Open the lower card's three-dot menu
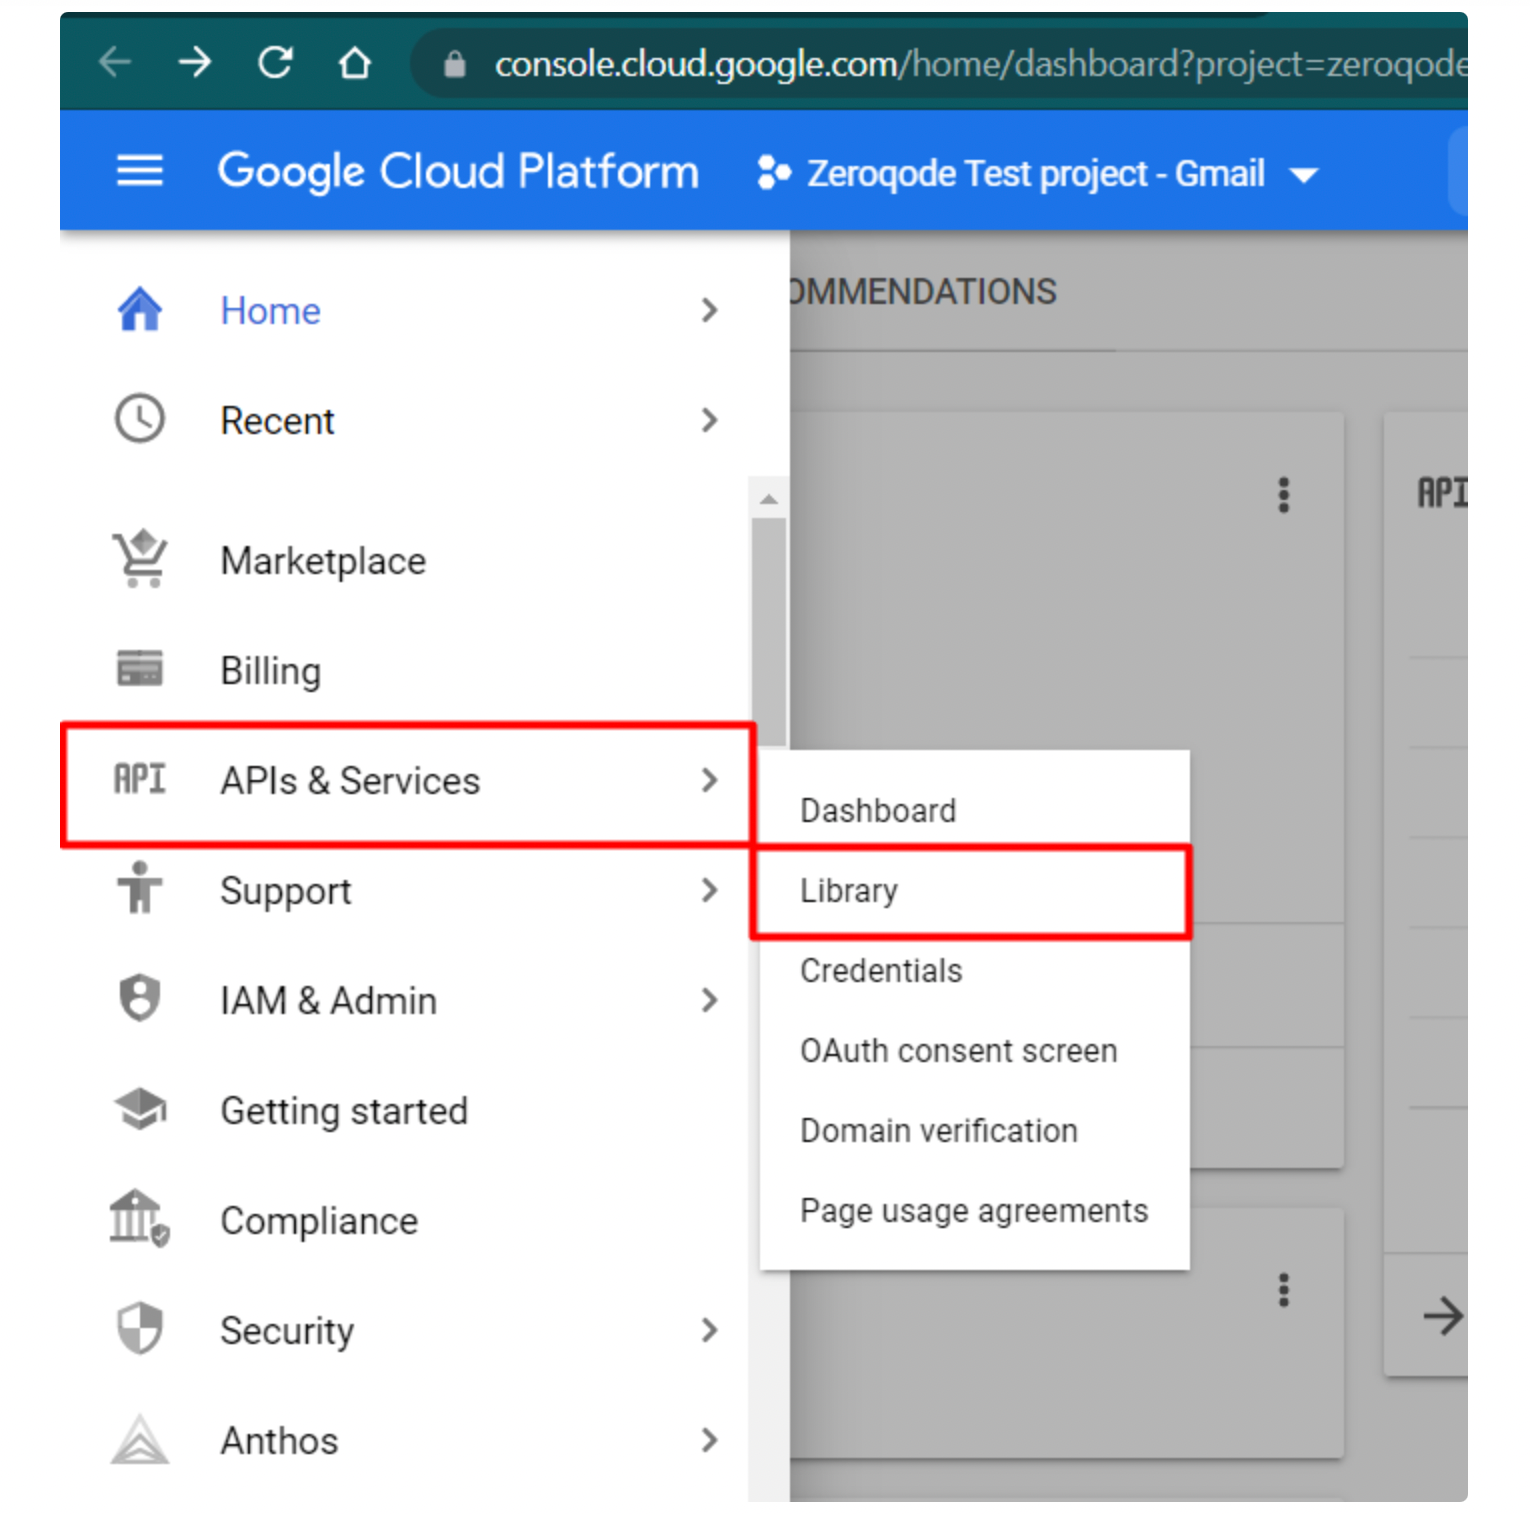The width and height of the screenshot is (1530, 1514). pos(1284,1290)
